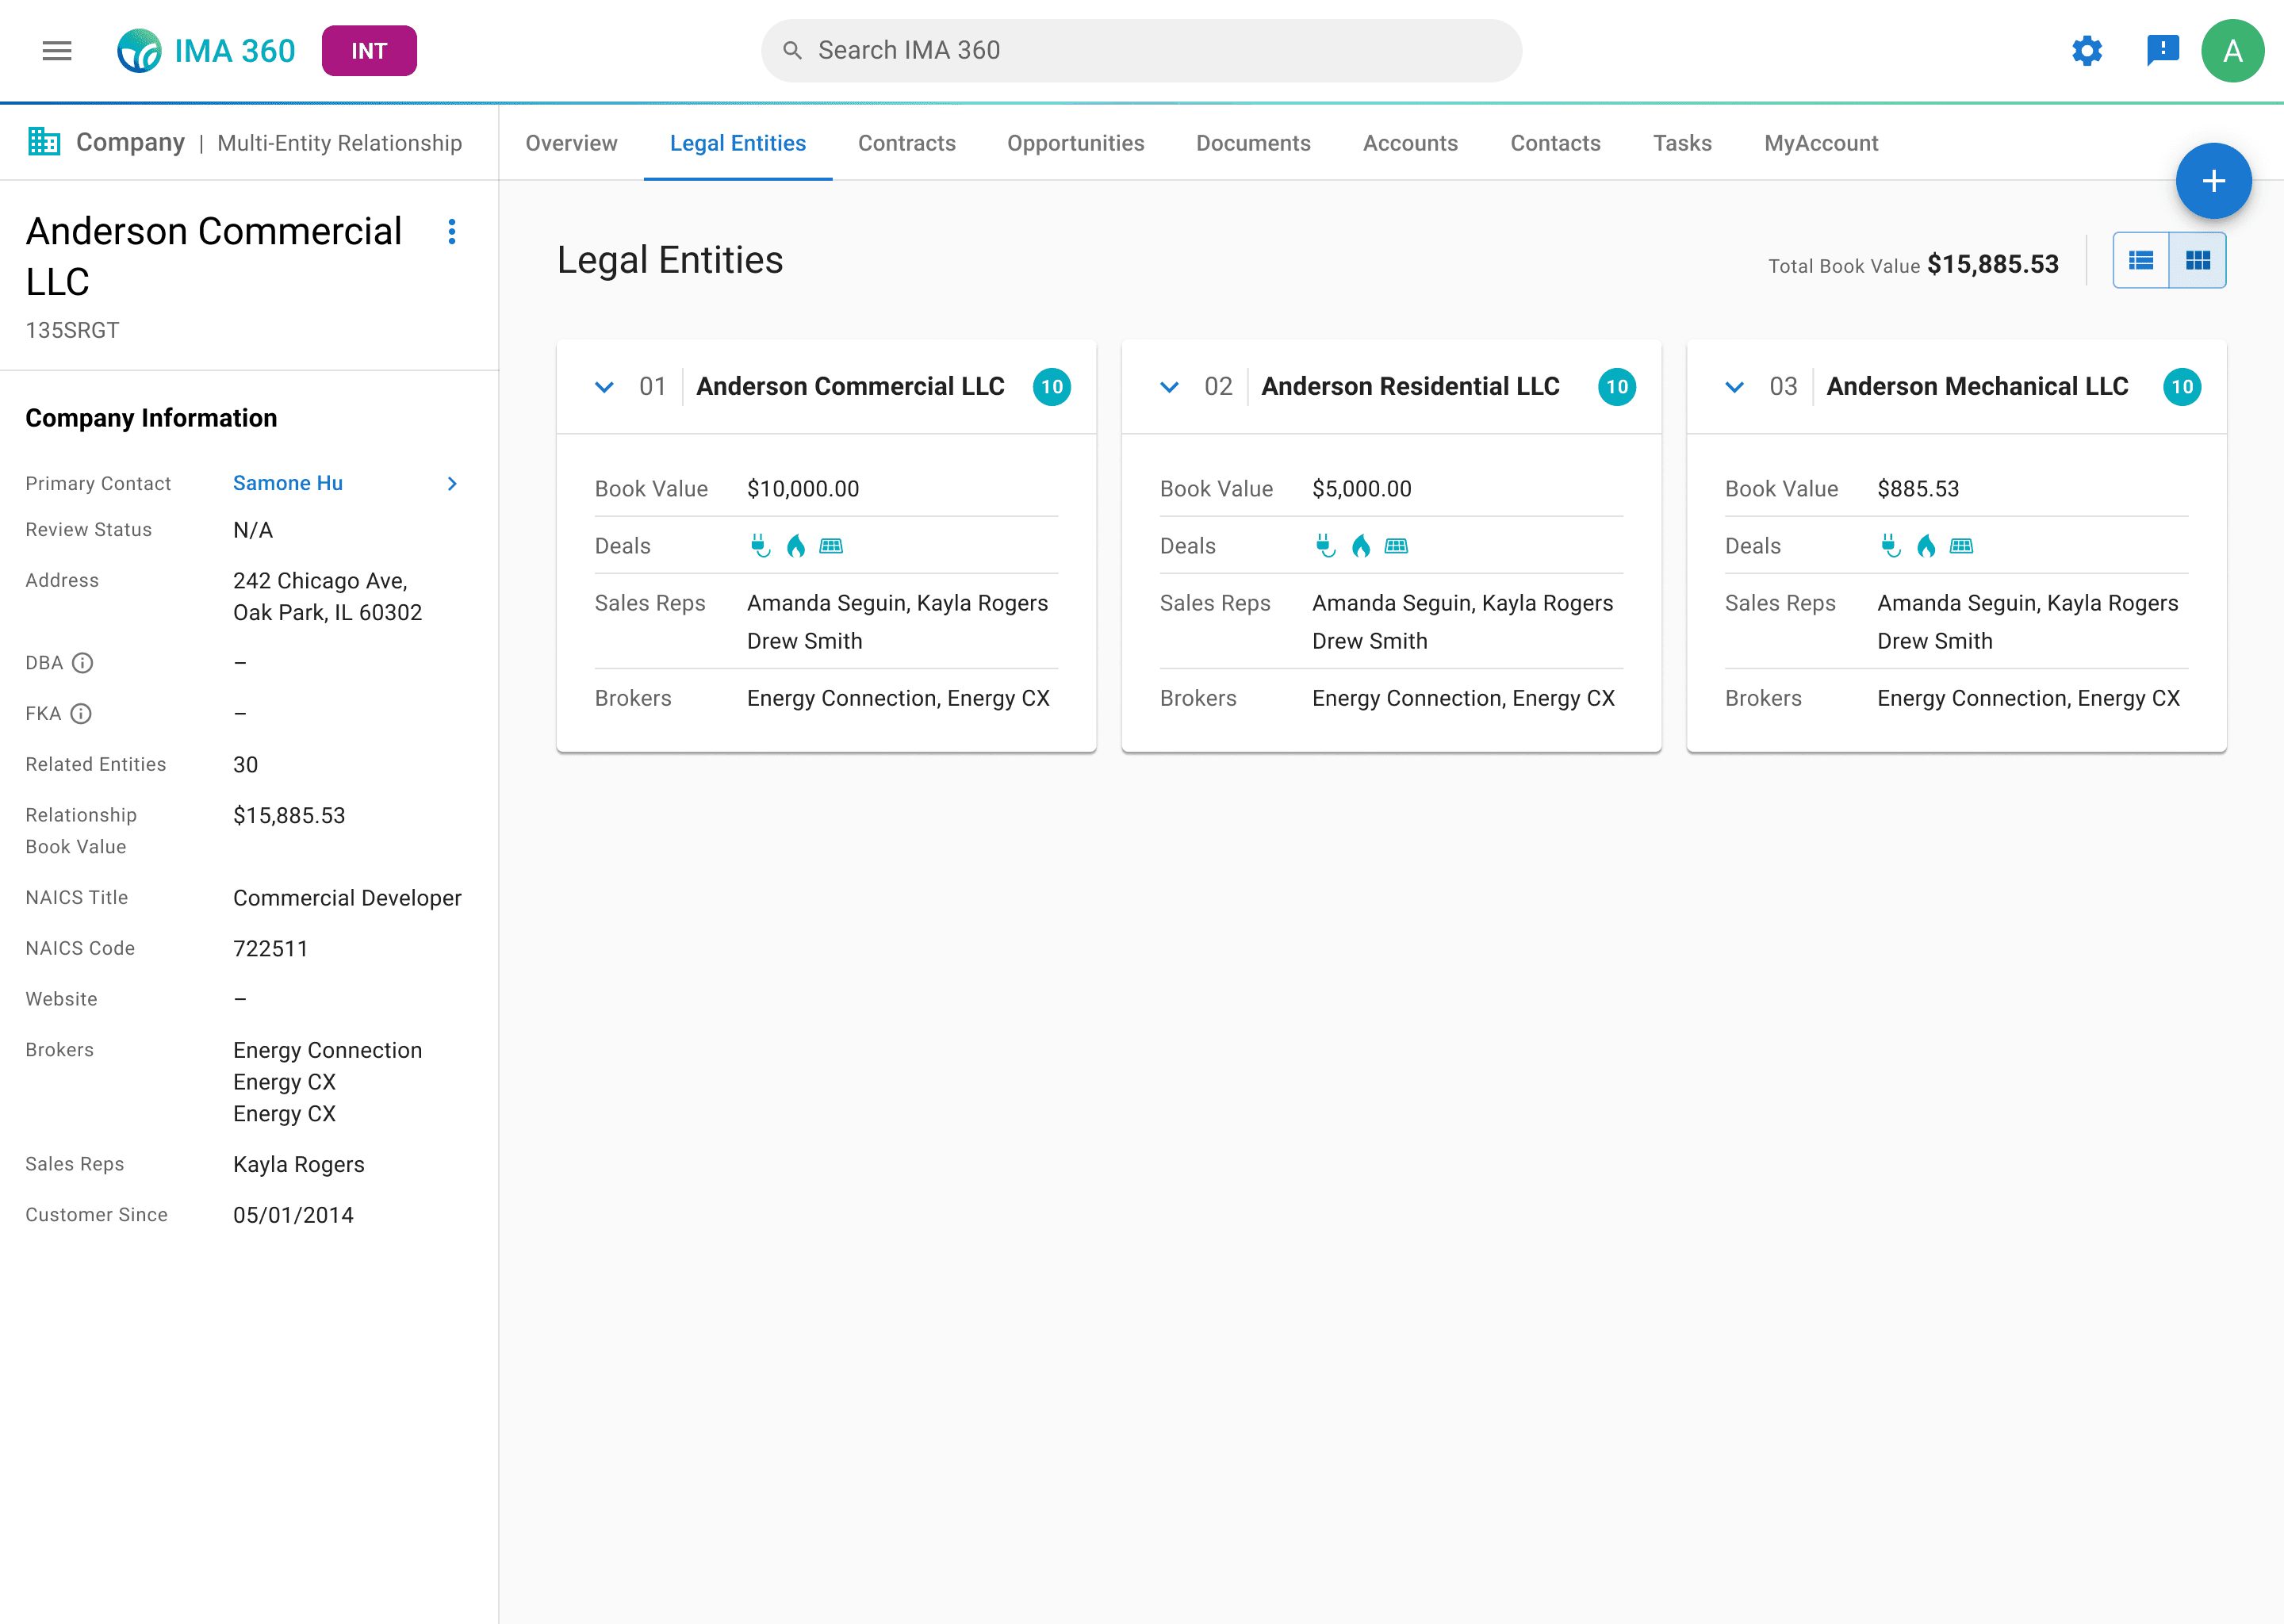
Task: Open the user avatar A menu
Action: [2232, 50]
